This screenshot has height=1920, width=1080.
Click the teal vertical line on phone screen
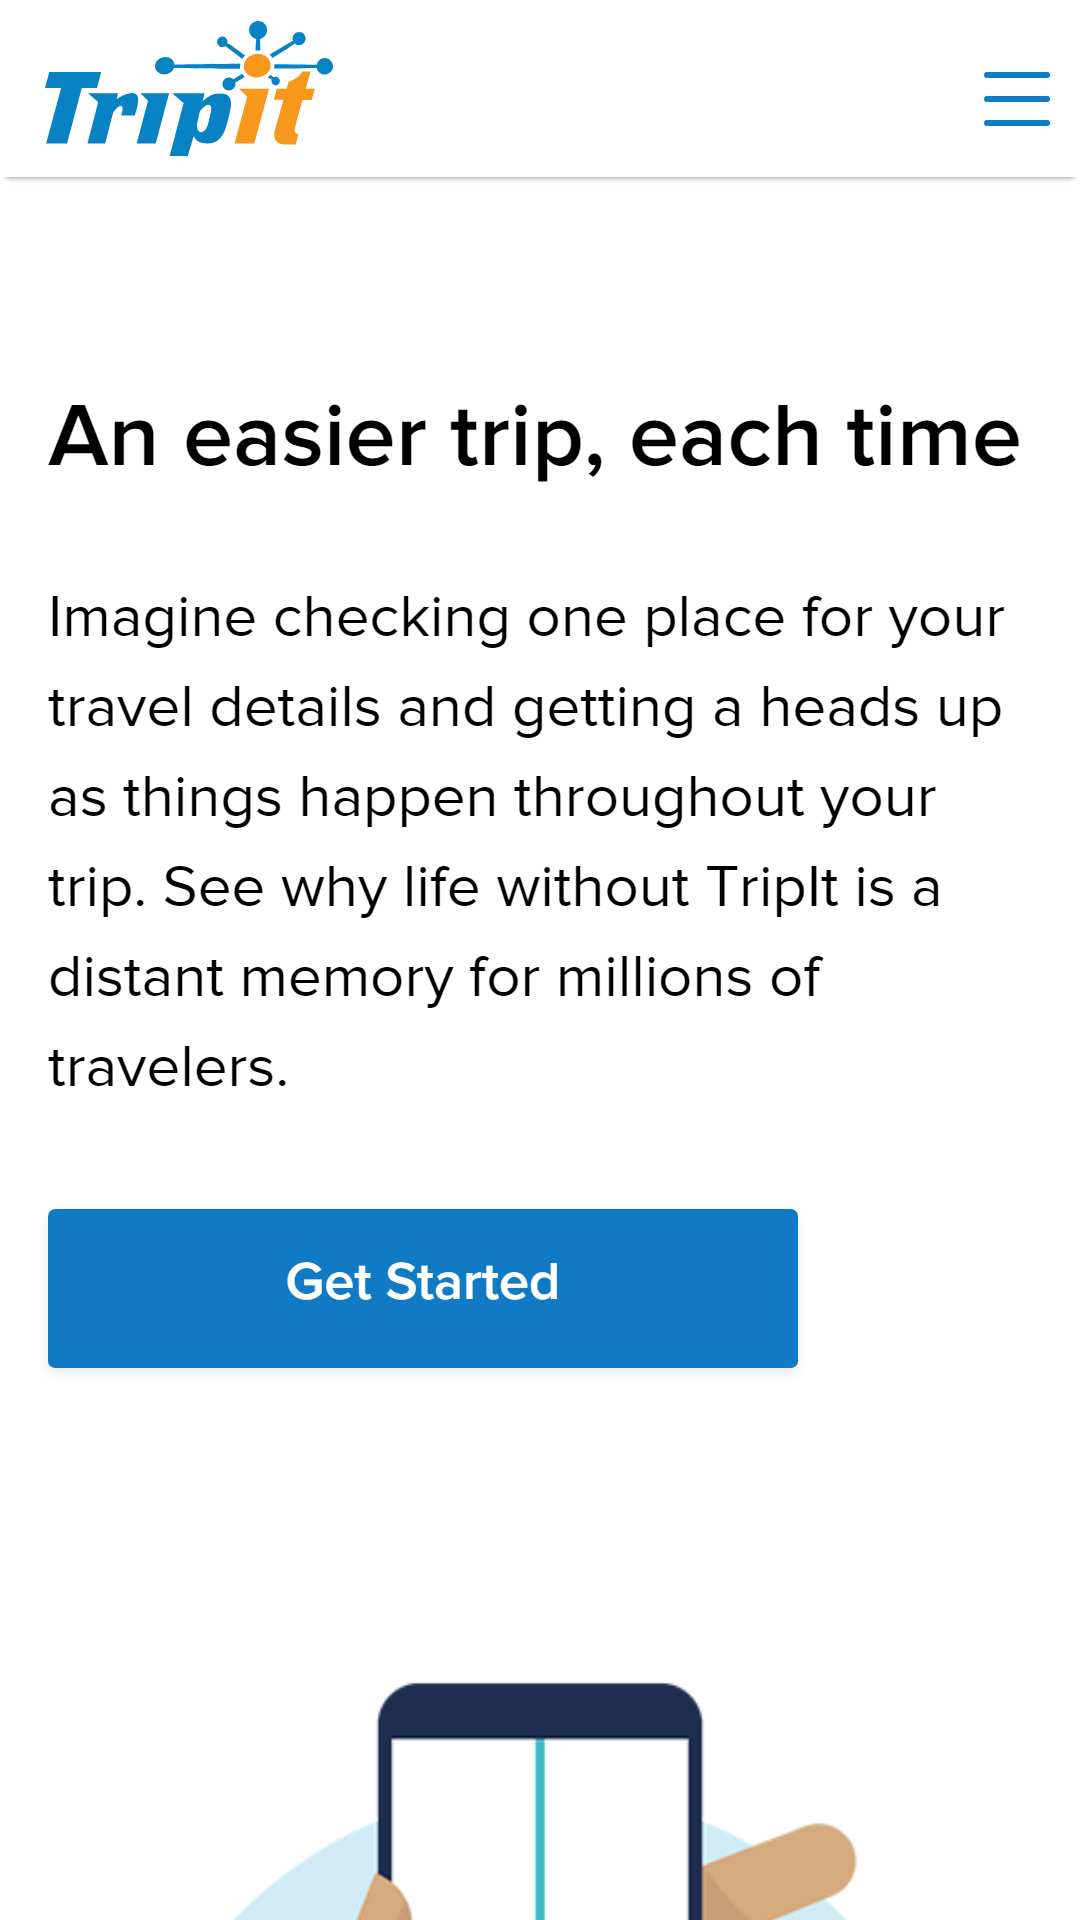540,1828
